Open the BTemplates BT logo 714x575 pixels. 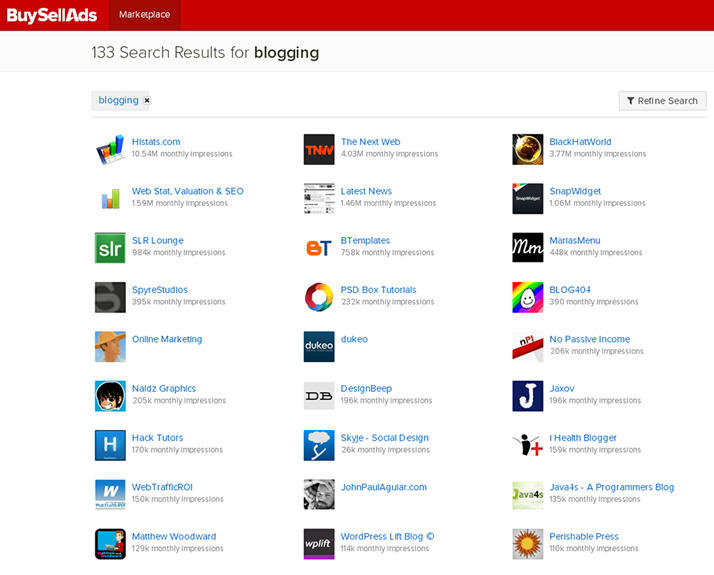(x=319, y=248)
